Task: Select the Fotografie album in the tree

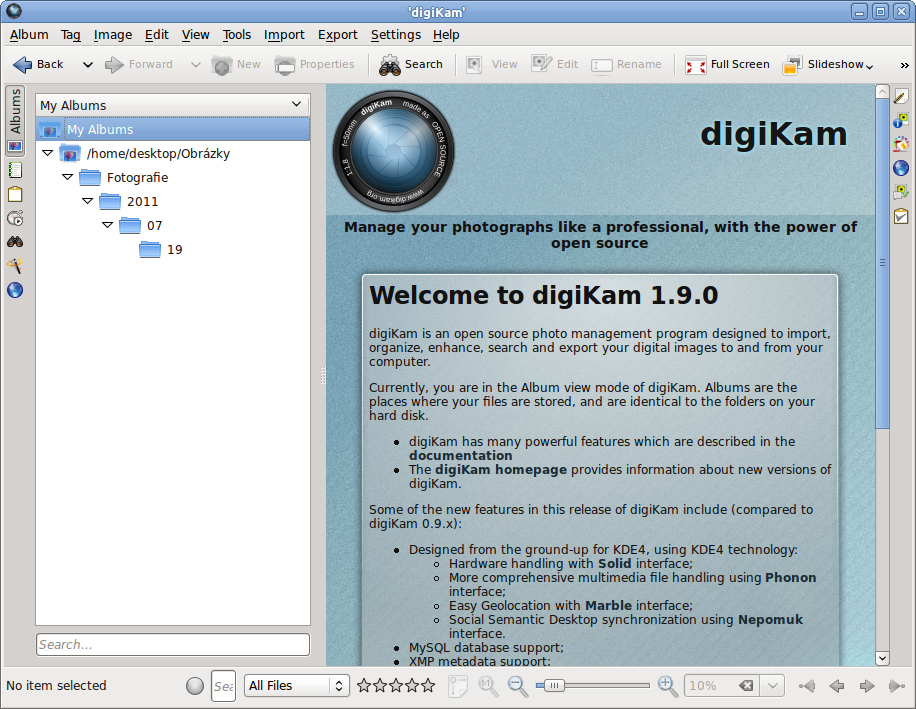Action: point(124,177)
